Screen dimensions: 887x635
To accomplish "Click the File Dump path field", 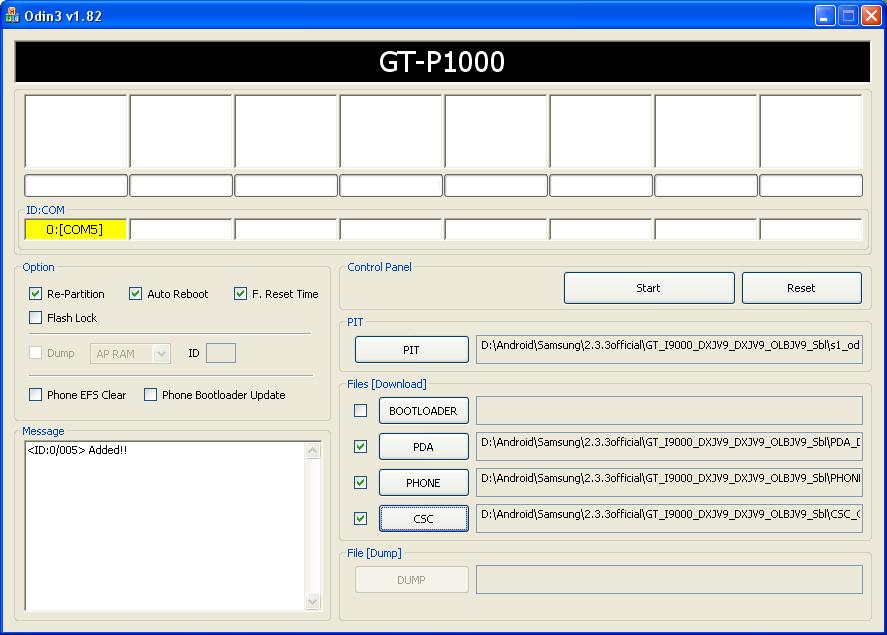I will click(x=669, y=580).
